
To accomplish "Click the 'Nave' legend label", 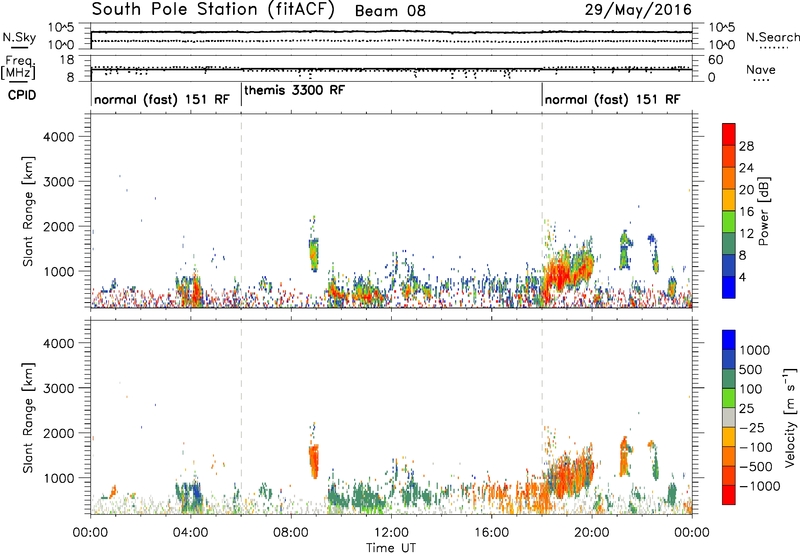I will coord(760,69).
